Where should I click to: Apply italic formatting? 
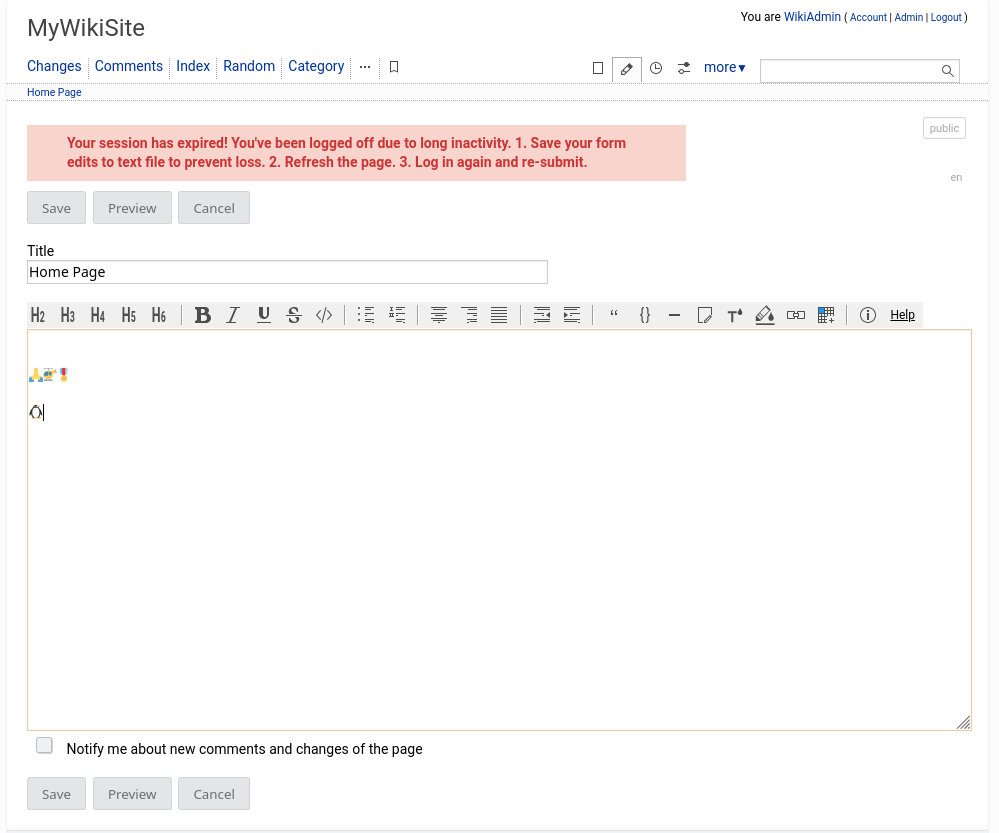click(233, 315)
